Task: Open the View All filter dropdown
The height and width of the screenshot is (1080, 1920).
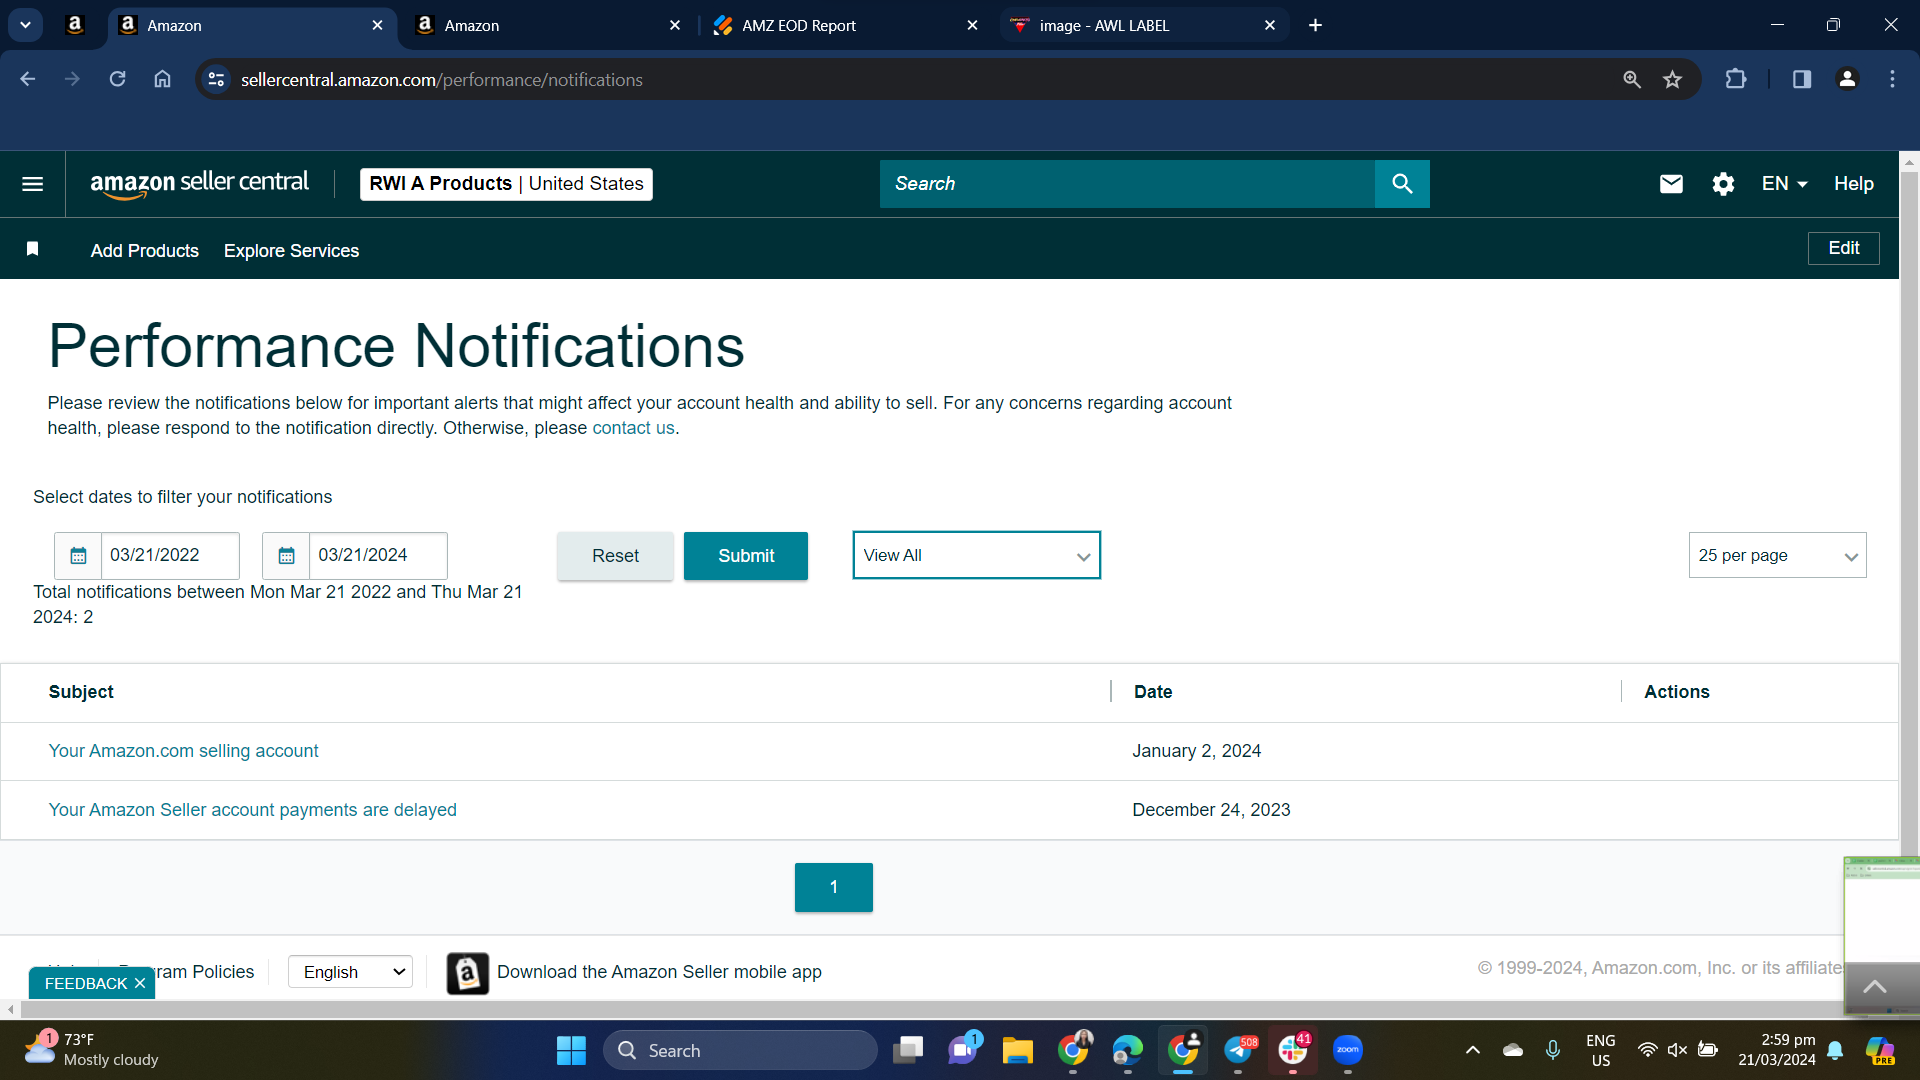Action: coord(976,556)
